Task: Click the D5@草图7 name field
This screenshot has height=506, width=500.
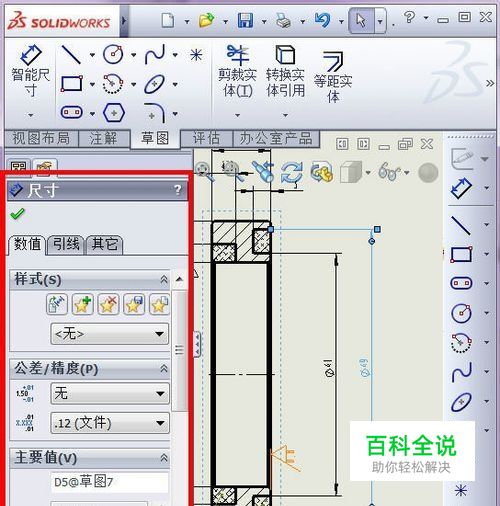Action: (x=109, y=482)
